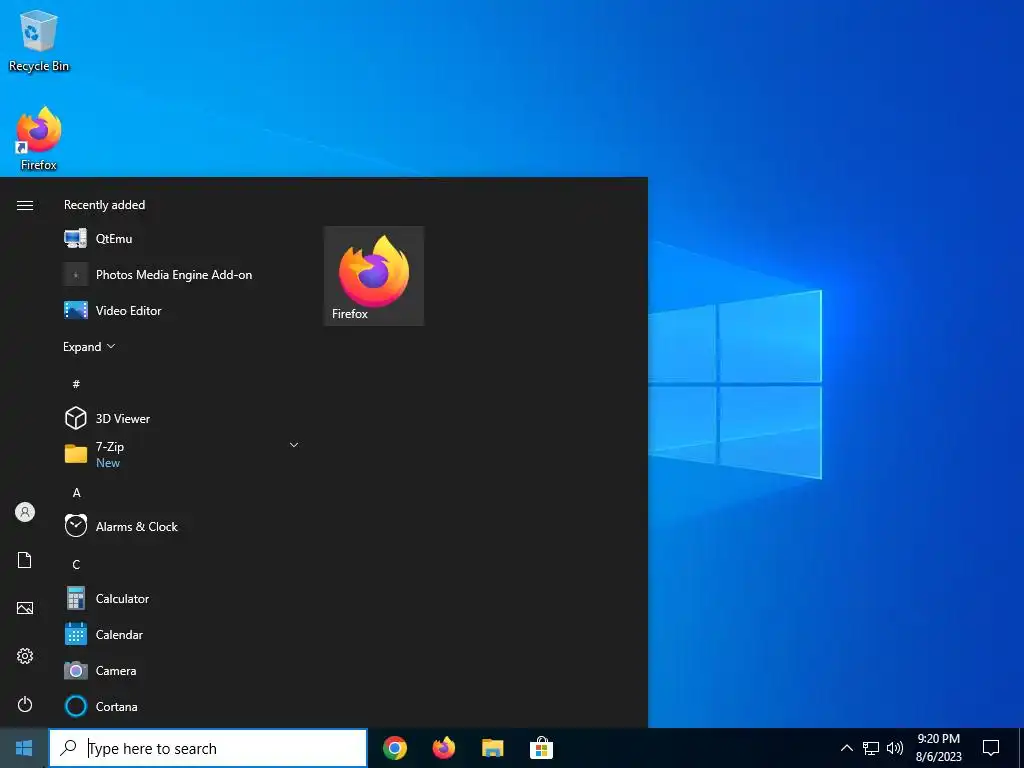Click the Windows Start button

[24, 748]
